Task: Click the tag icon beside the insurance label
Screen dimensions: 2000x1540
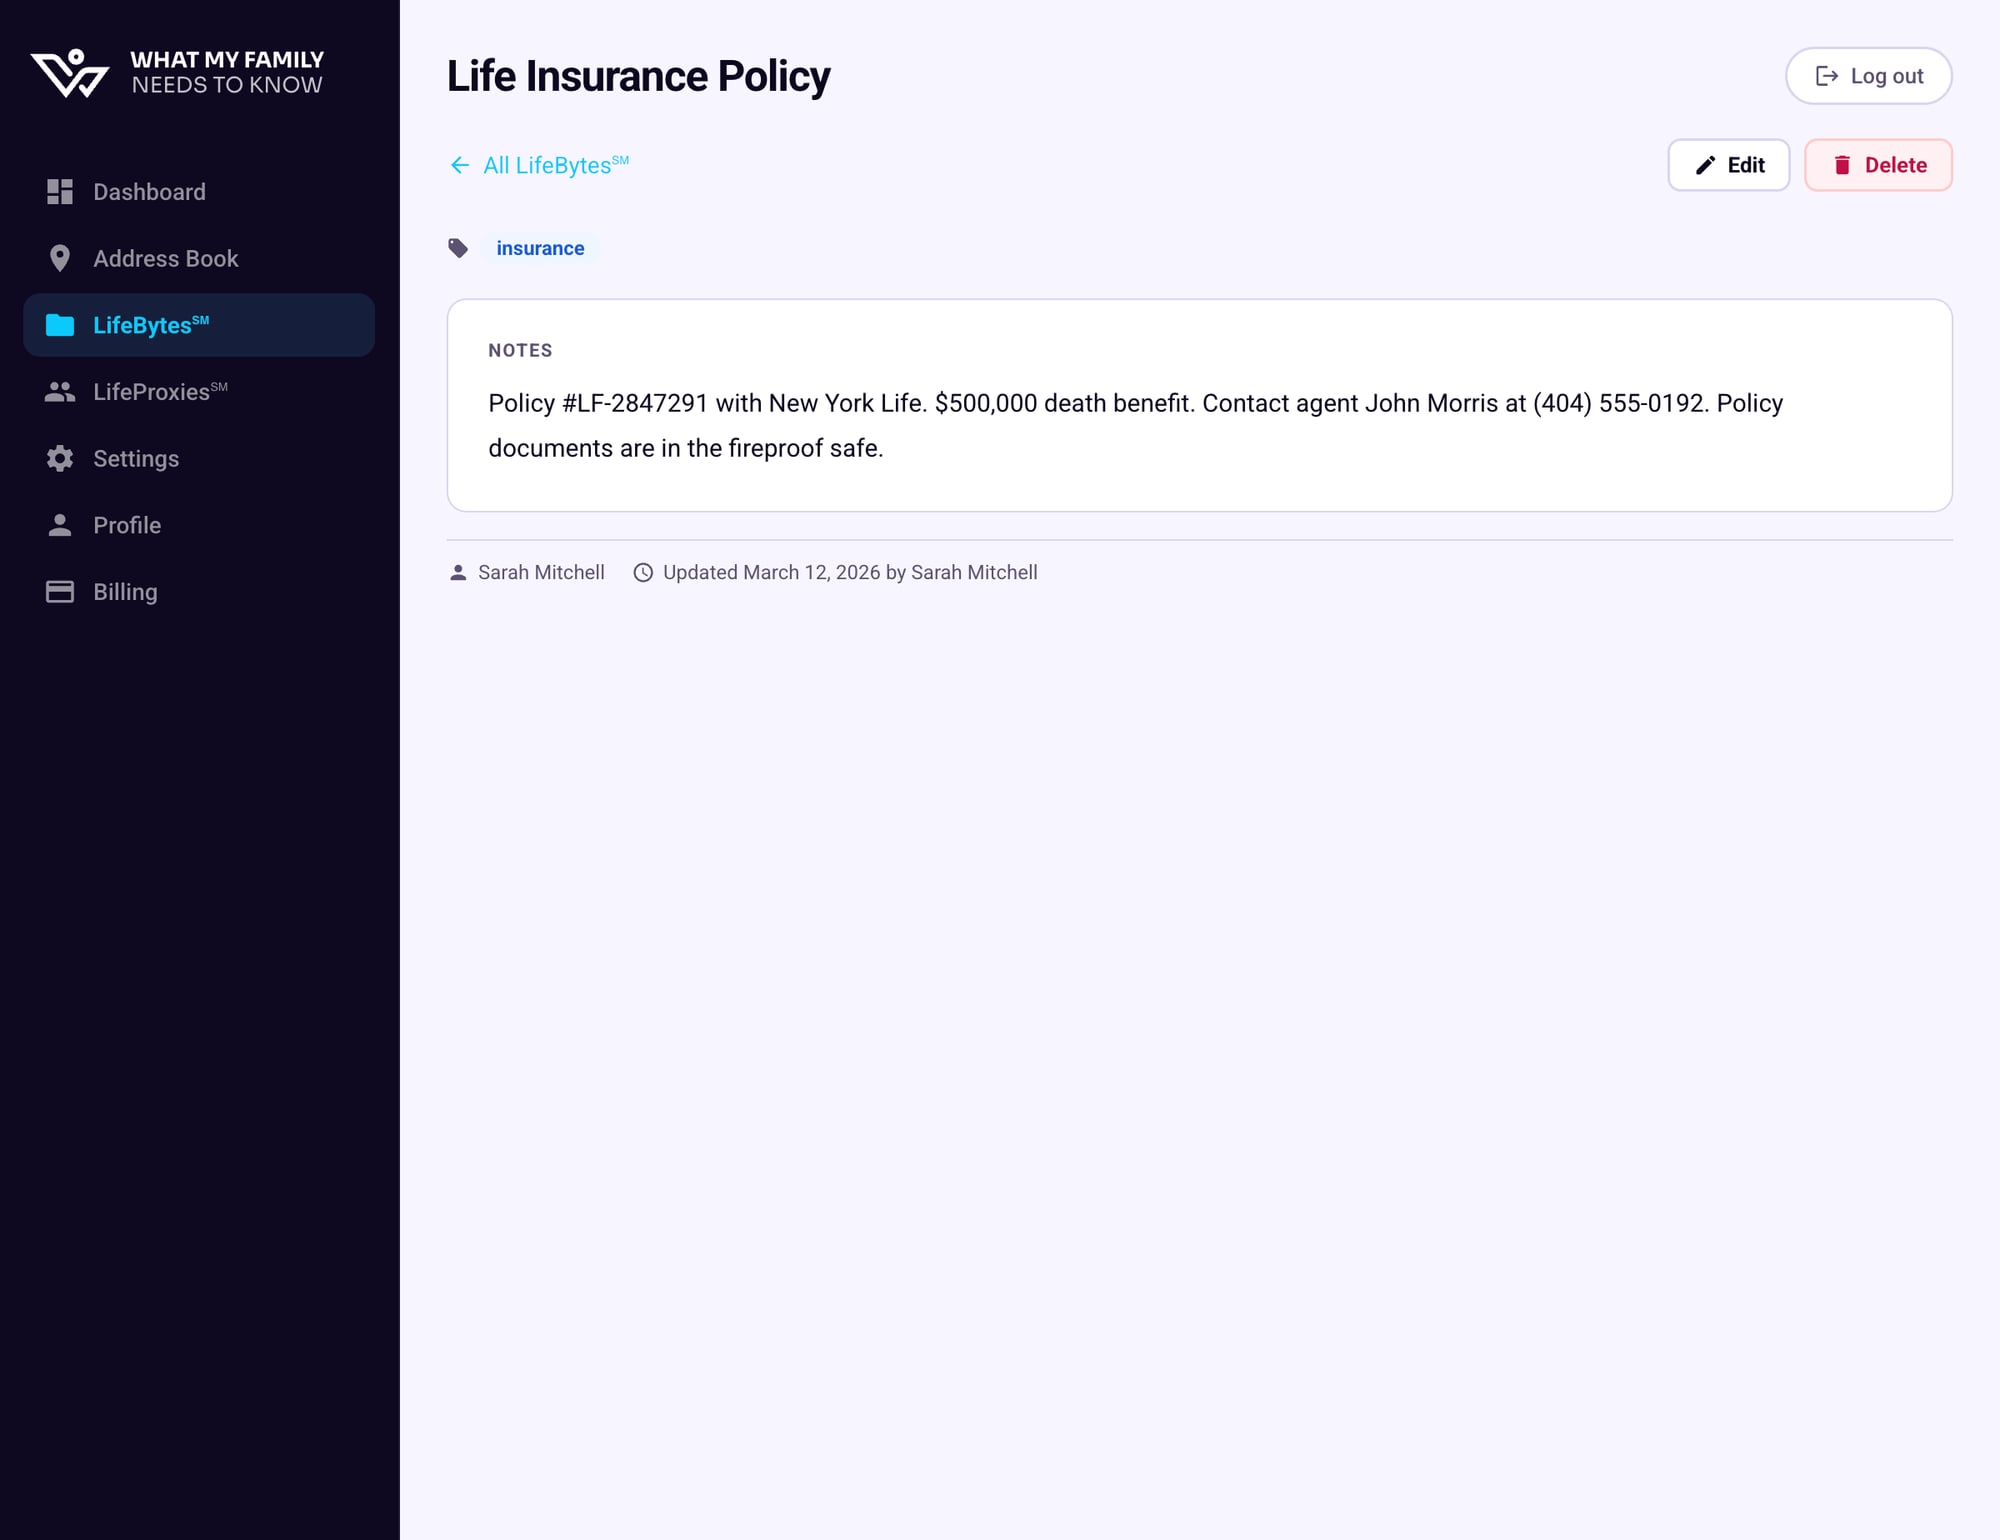Action: [459, 247]
